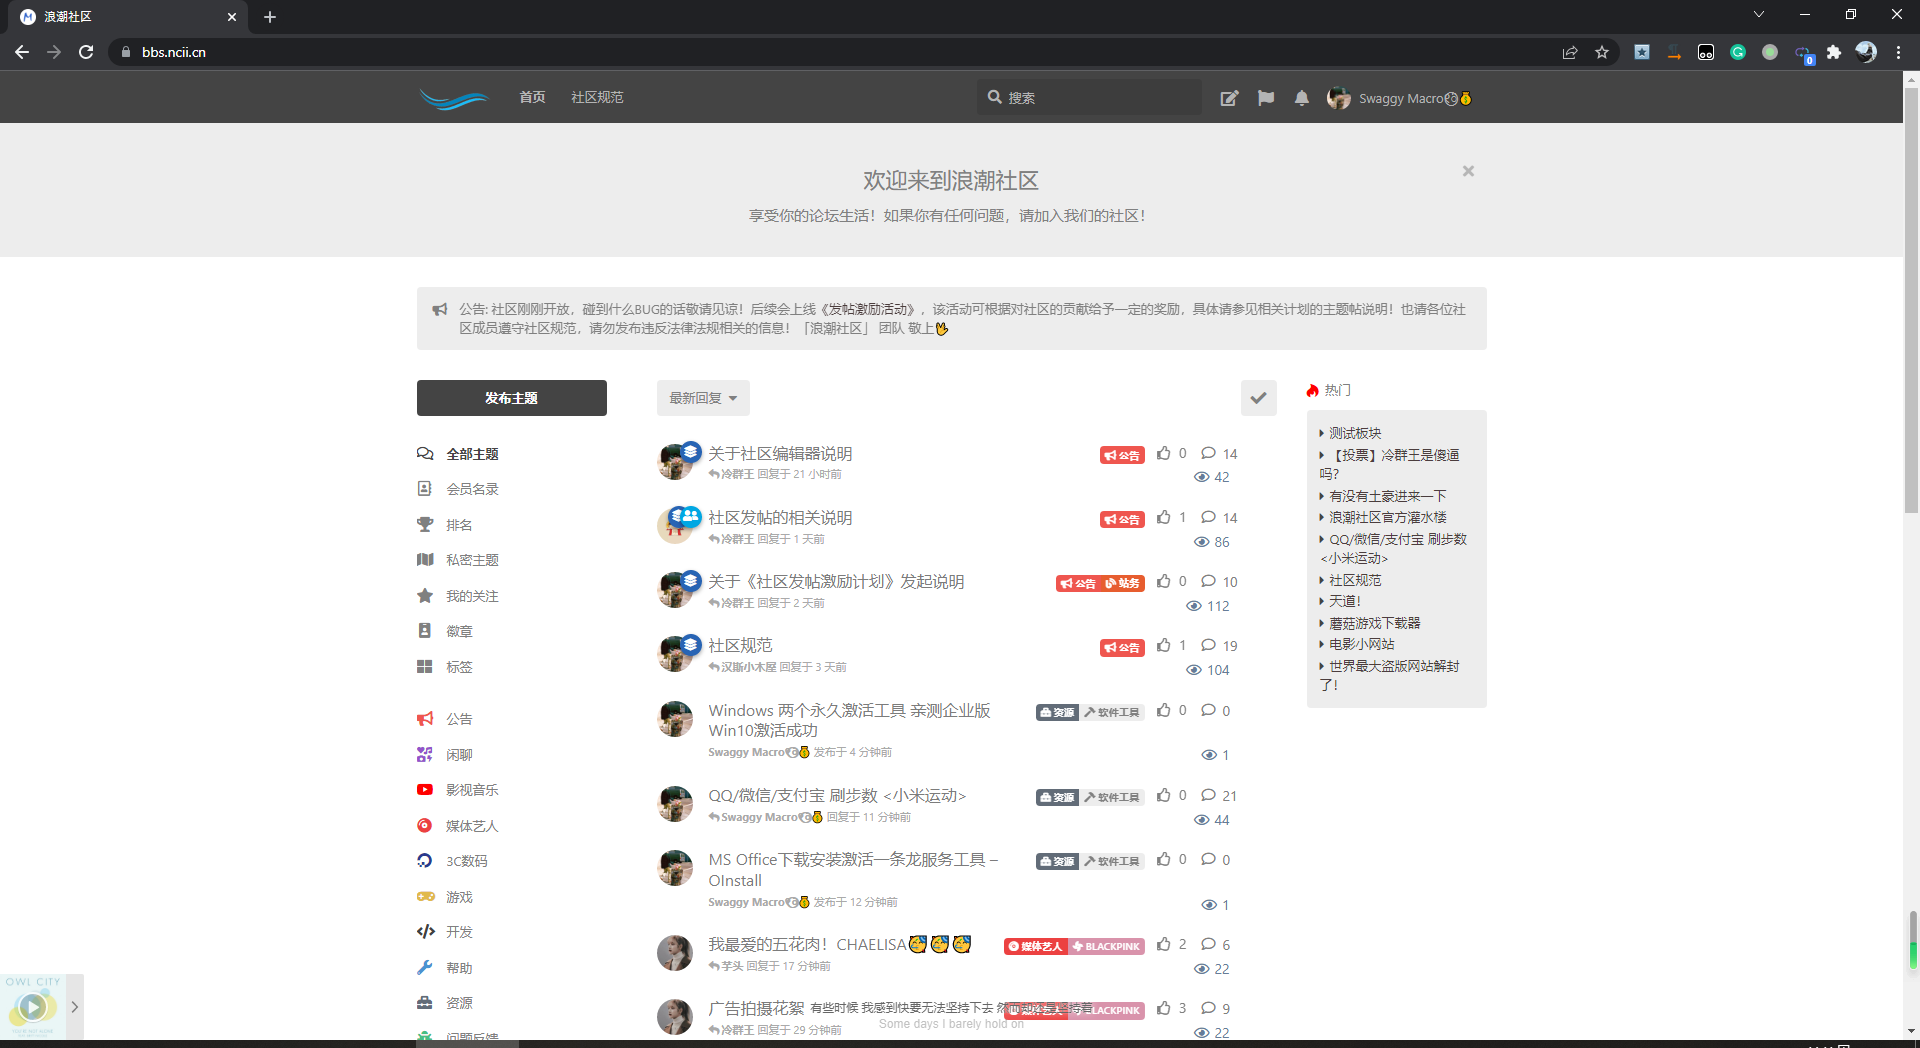Click the megaphone icon in announcement banner
Screen dimensions: 1920x1048
tap(440, 309)
